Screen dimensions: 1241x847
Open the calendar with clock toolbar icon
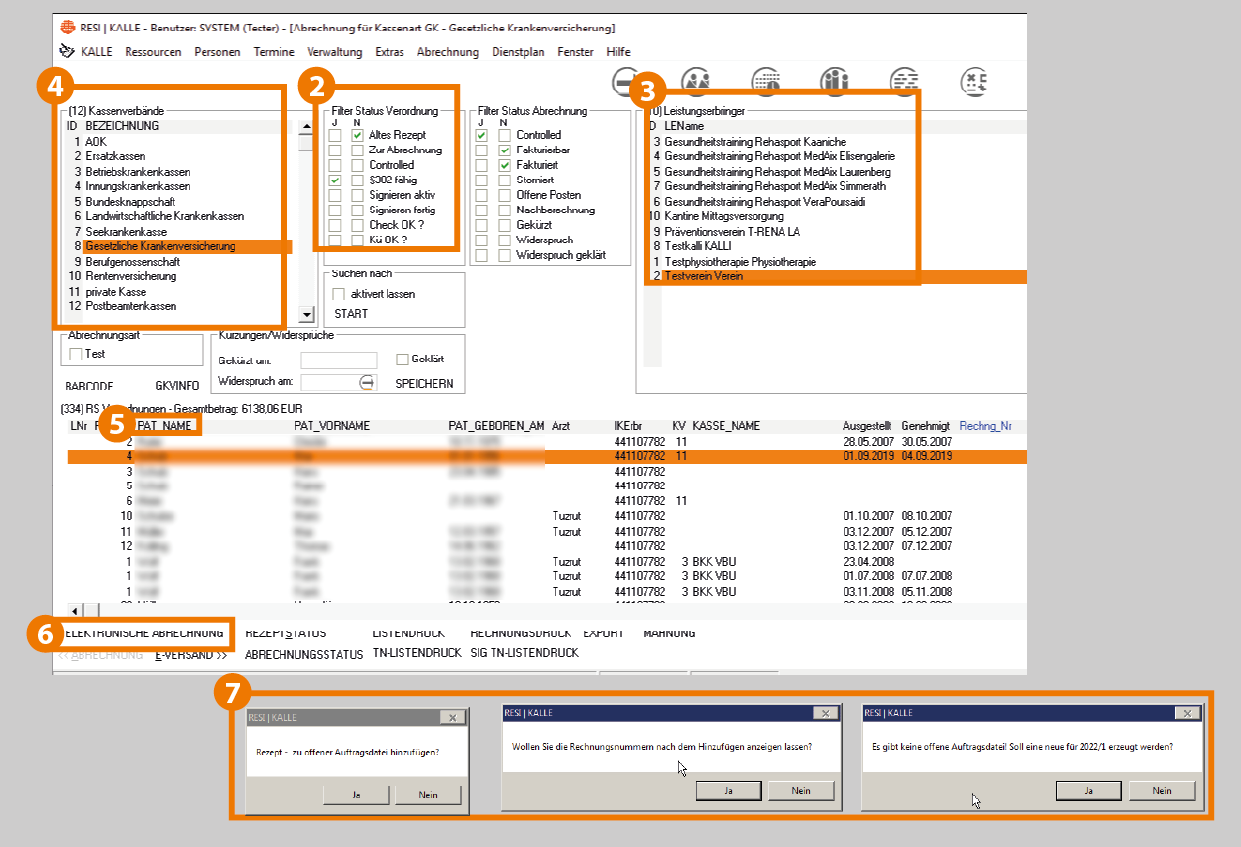(766, 80)
